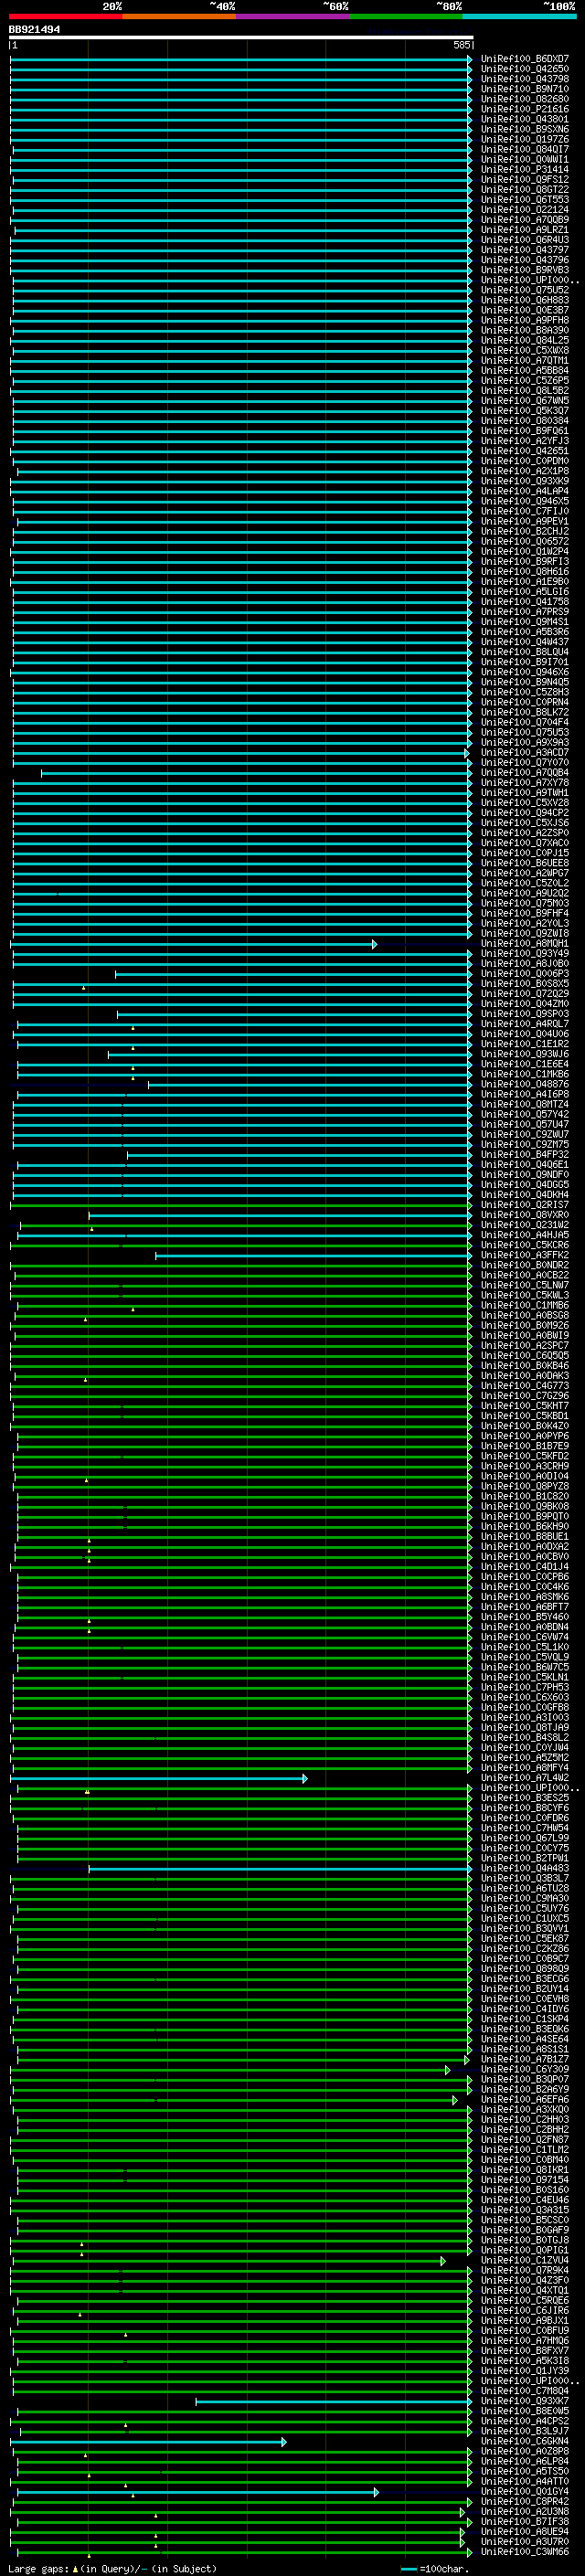Select the UniRef100_Q8VXR0 label

[525, 1215]
